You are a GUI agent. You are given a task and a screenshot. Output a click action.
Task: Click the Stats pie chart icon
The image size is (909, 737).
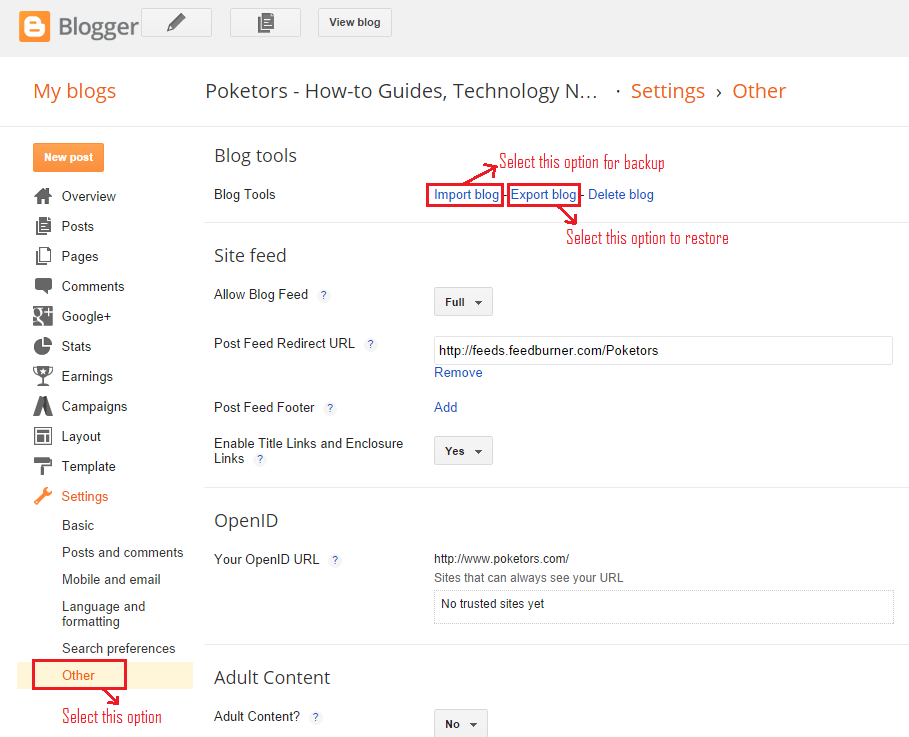[43, 346]
